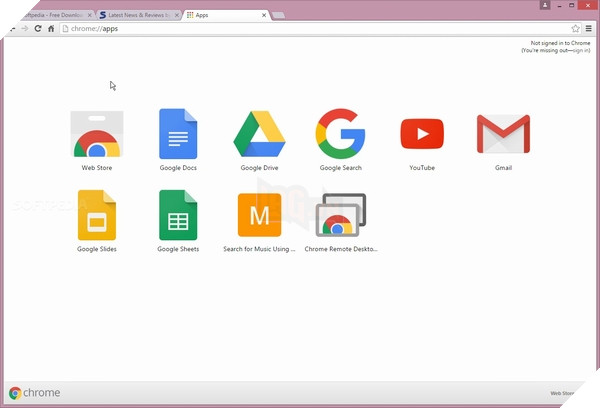Launch the Gmail app

503,134
